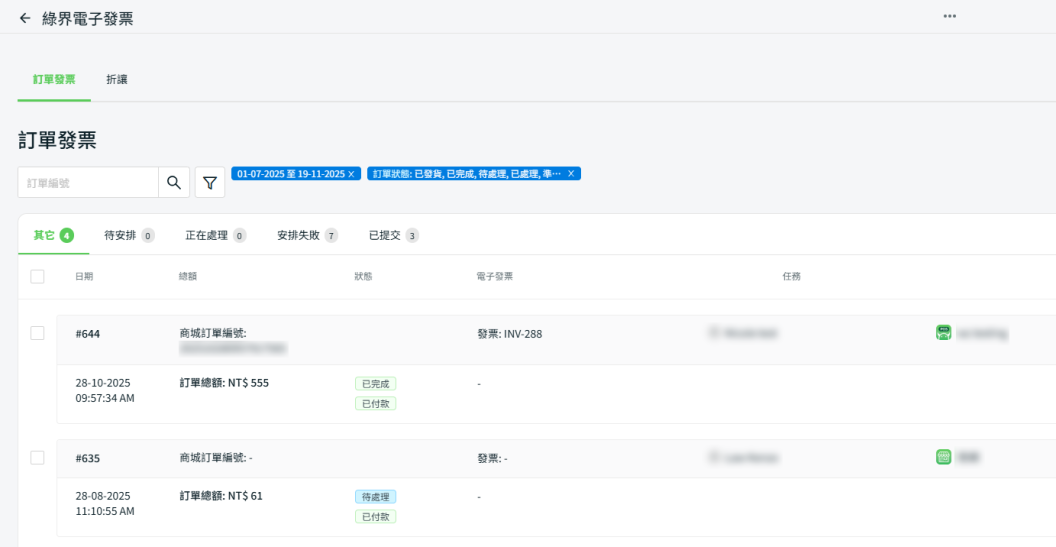Viewport: 1056px width, 547px height.
Task: Open the three-dot more options menu
Action: [949, 16]
